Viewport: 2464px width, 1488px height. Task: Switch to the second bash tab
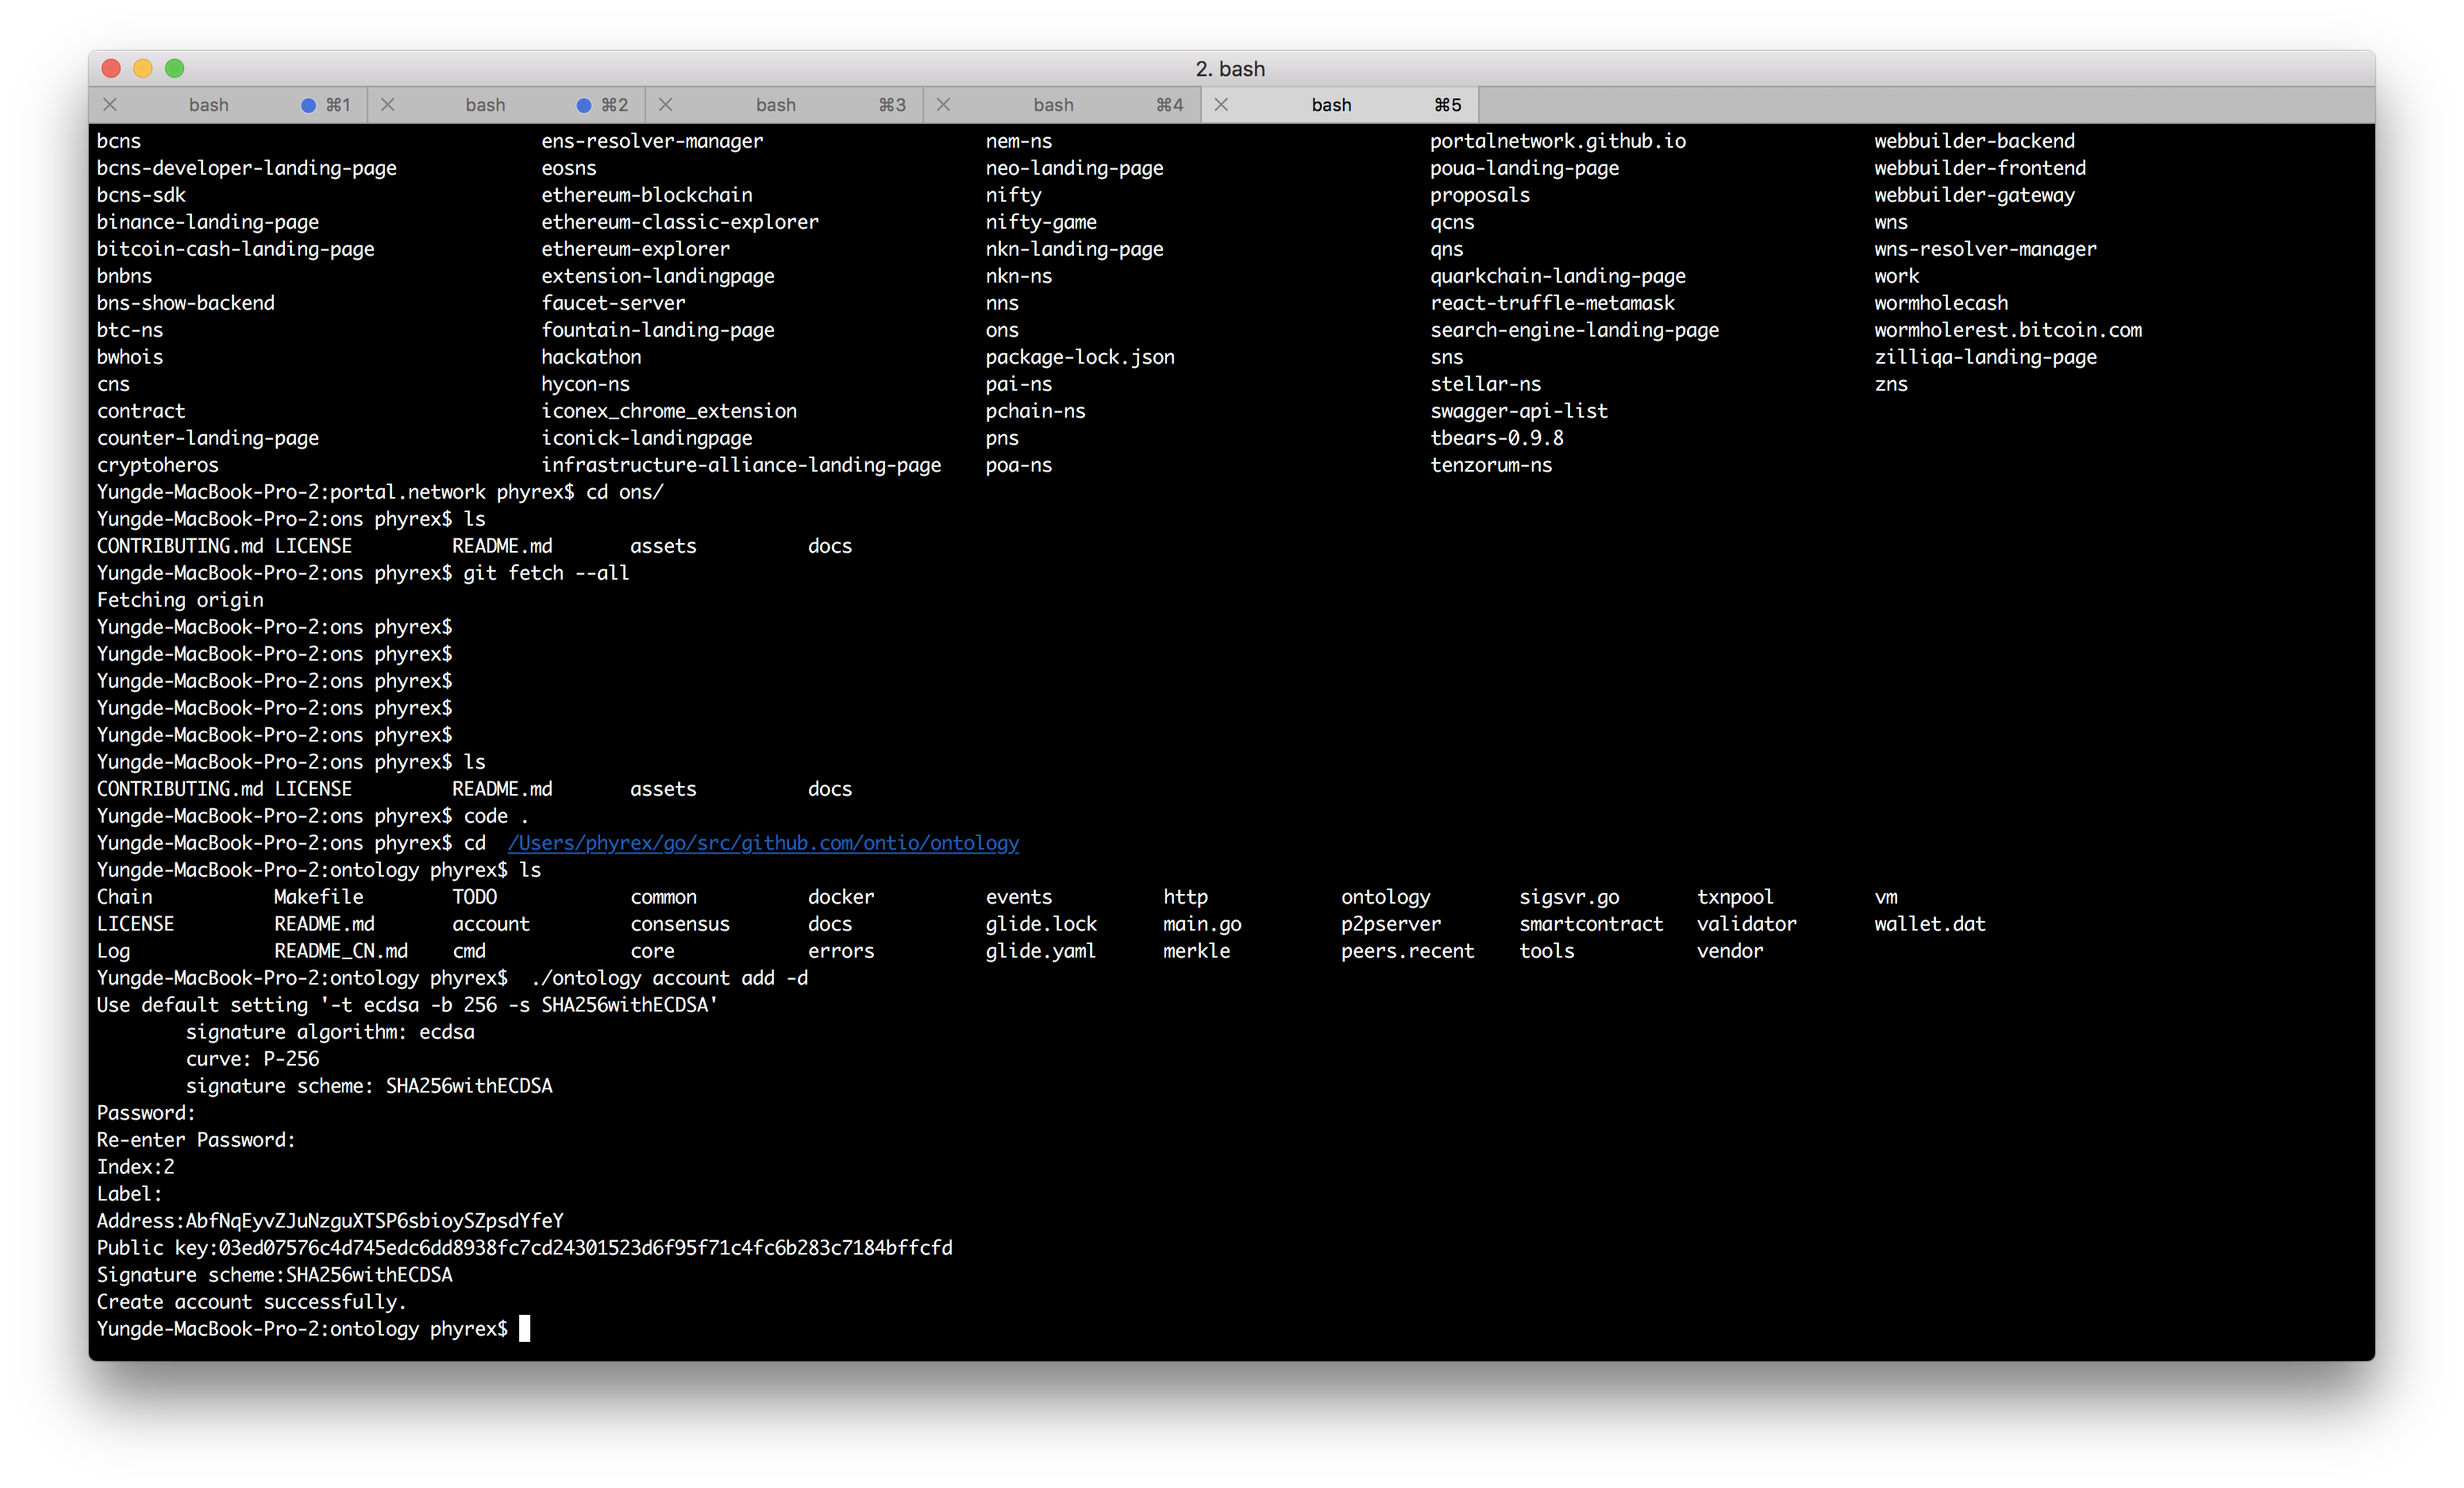coord(486,105)
